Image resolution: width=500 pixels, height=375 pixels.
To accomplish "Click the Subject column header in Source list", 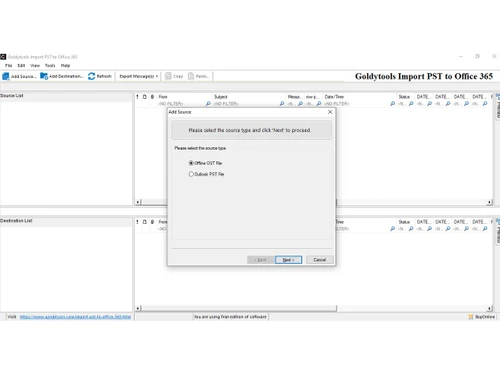I will click(x=249, y=97).
